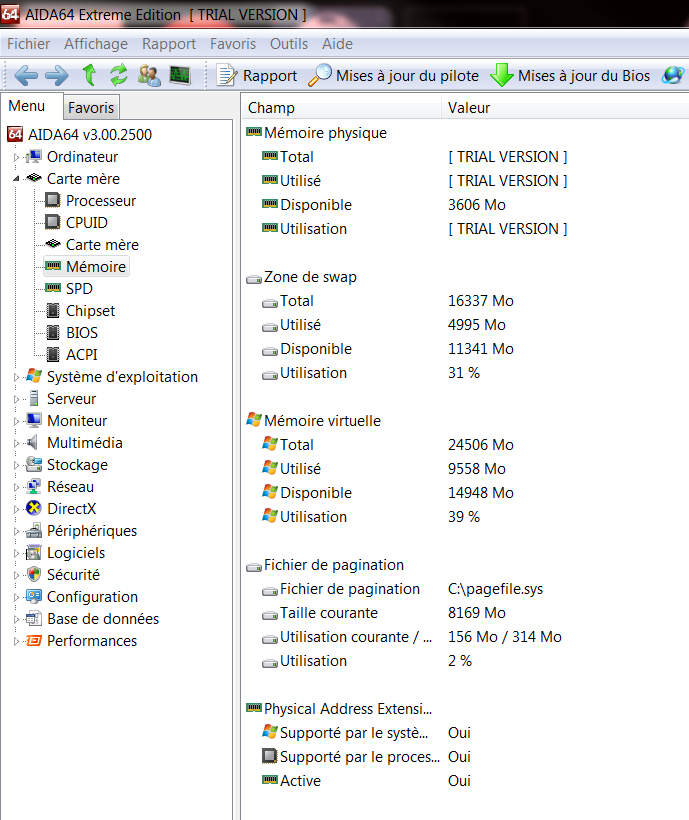
Task: Expand the Moniteur tree node
Action: click(x=16, y=421)
